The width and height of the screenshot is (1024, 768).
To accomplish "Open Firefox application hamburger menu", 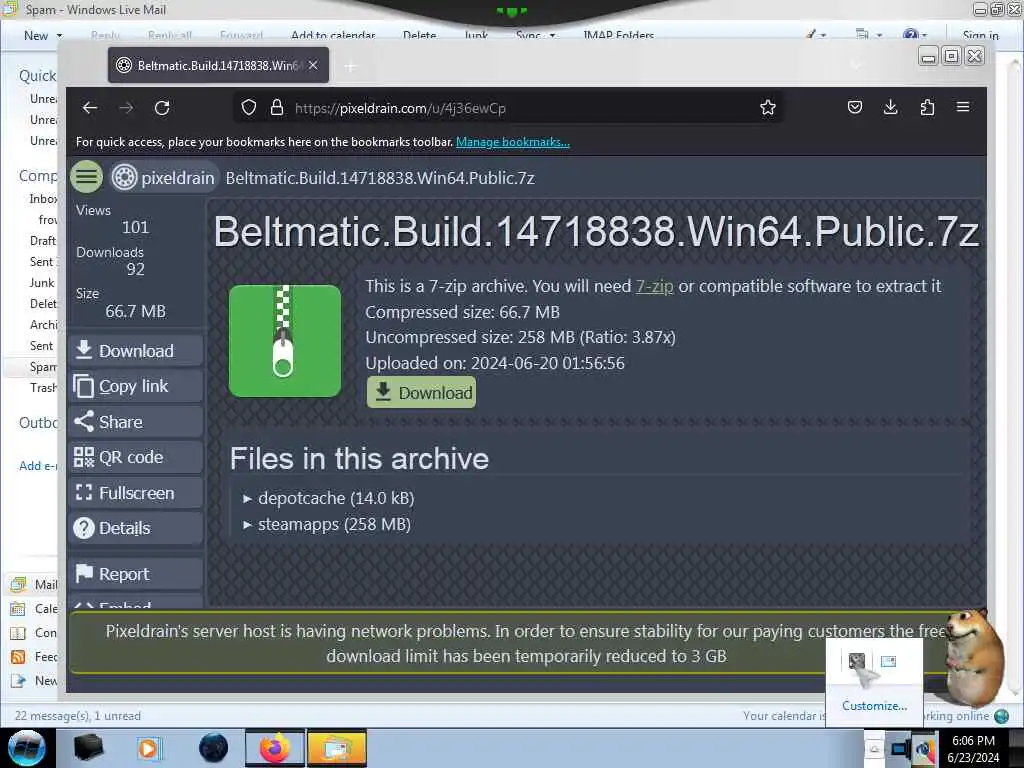I will click(963, 107).
